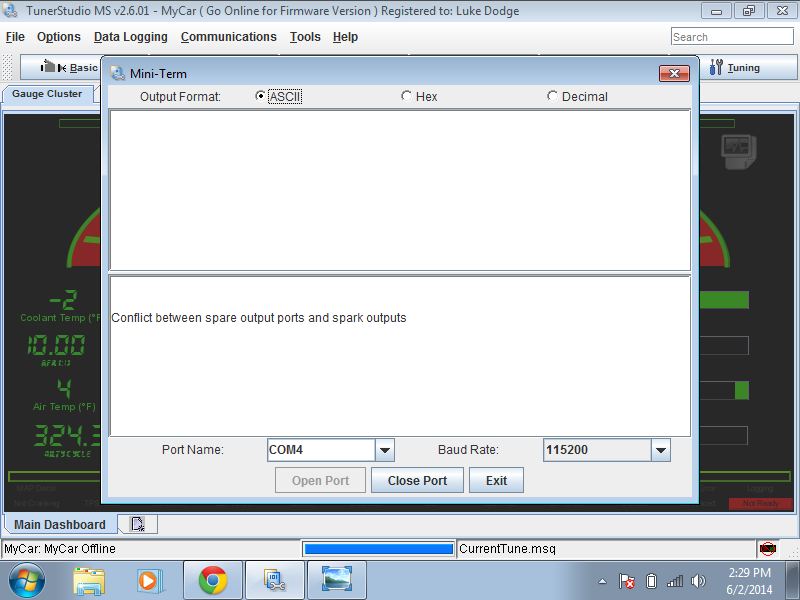Click the new dashboard tab icon
Screen dimensions: 800x600
[x=137, y=524]
